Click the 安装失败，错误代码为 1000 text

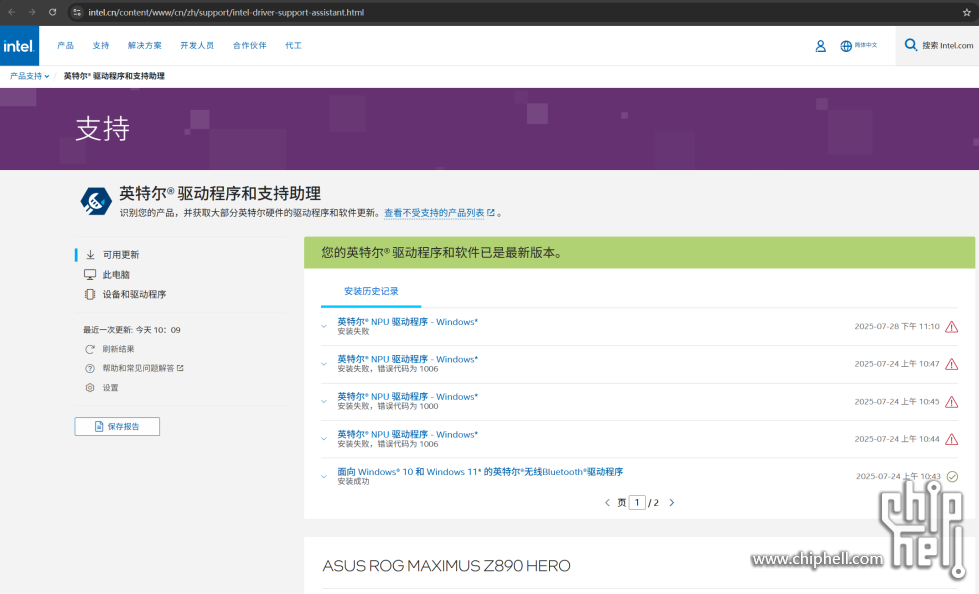pos(388,407)
